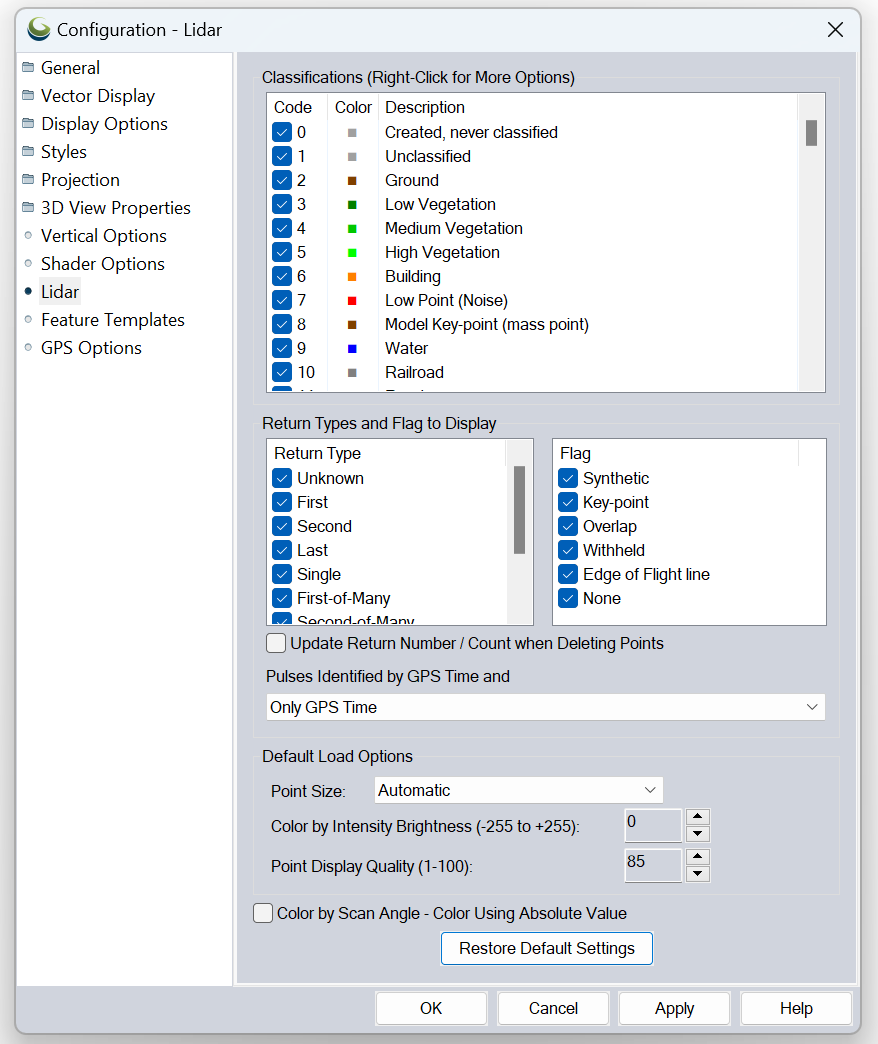Toggle Color by Scan Angle absolute value
Screen dimensions: 878x1044
[x=263, y=913]
